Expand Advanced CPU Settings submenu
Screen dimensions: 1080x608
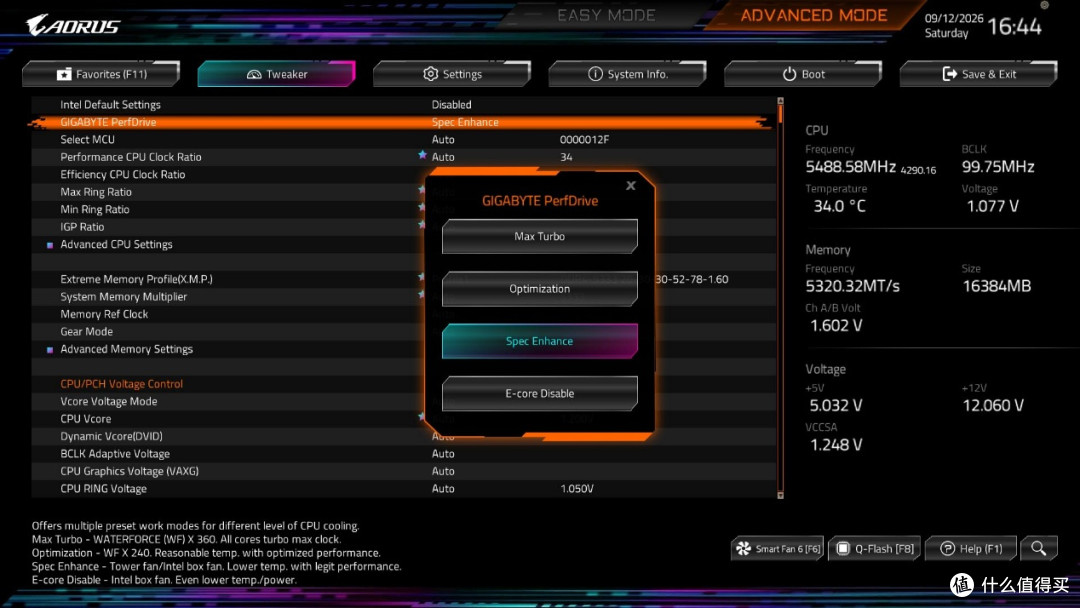tap(116, 244)
